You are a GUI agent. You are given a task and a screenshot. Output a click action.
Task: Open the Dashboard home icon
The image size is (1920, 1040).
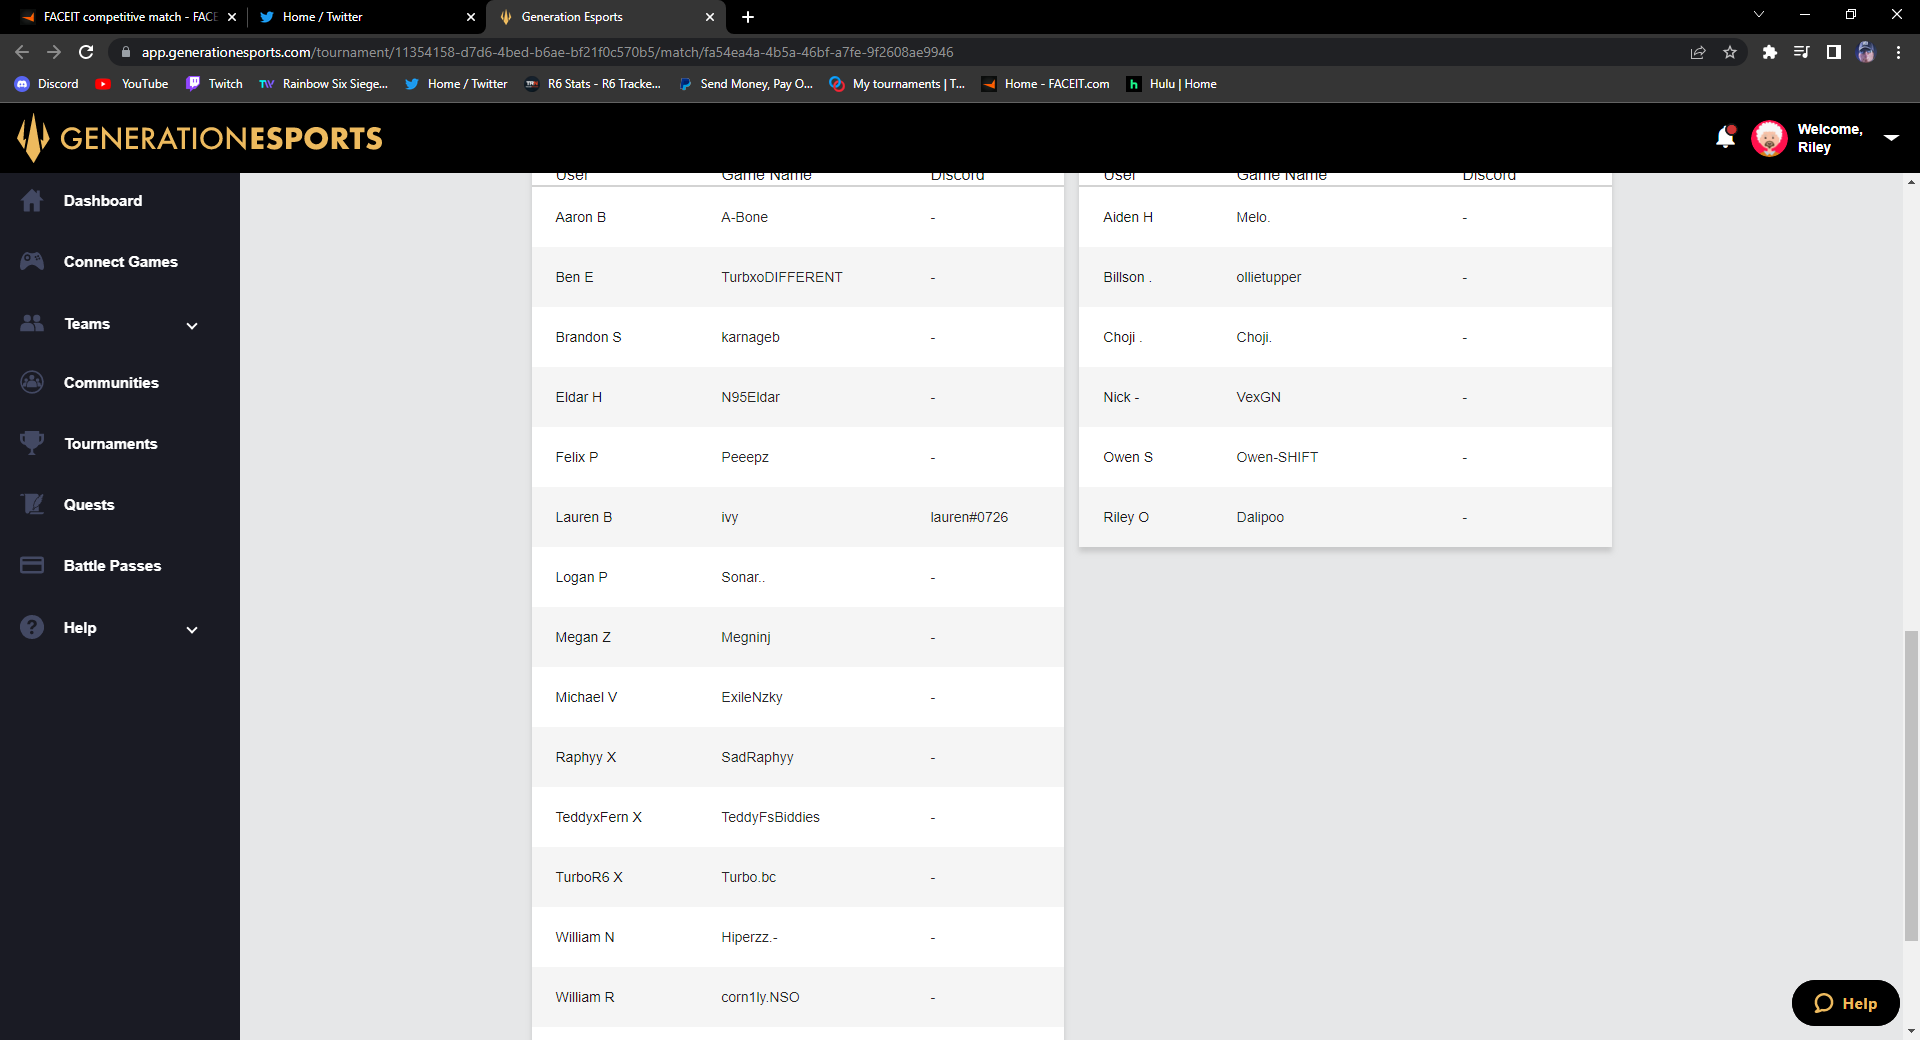(32, 201)
